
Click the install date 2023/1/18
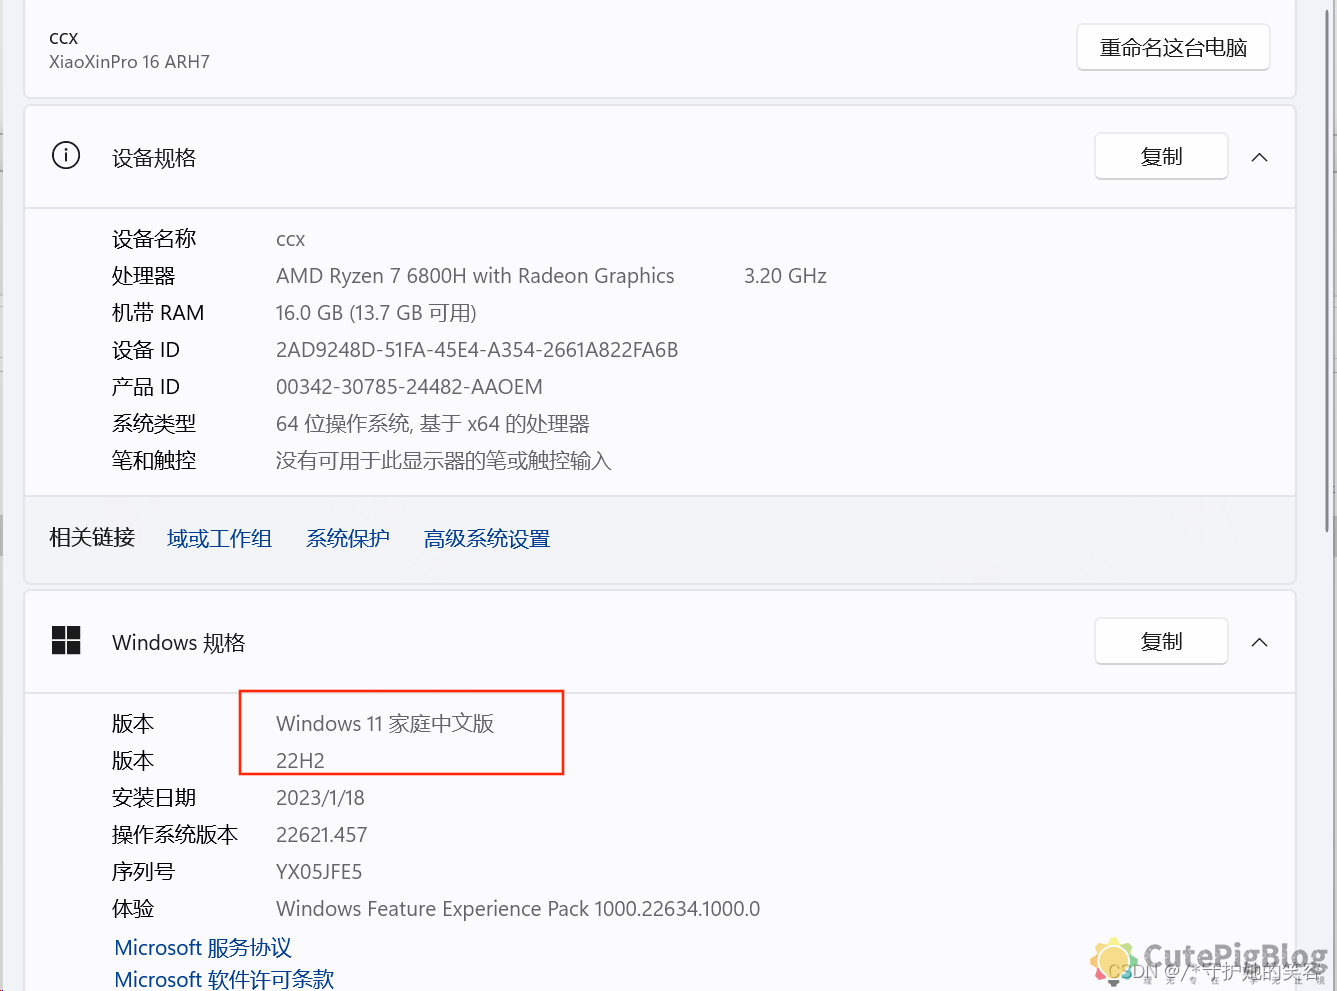(321, 797)
